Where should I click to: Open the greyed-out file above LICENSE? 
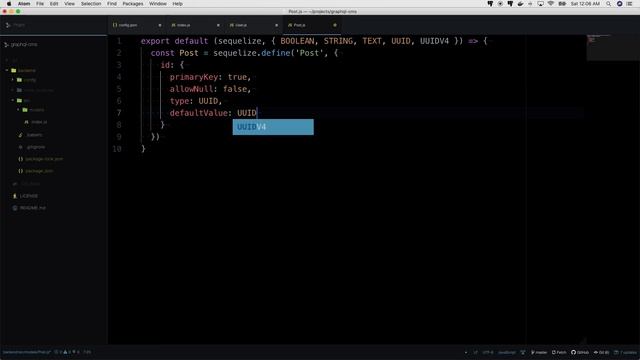27,184
